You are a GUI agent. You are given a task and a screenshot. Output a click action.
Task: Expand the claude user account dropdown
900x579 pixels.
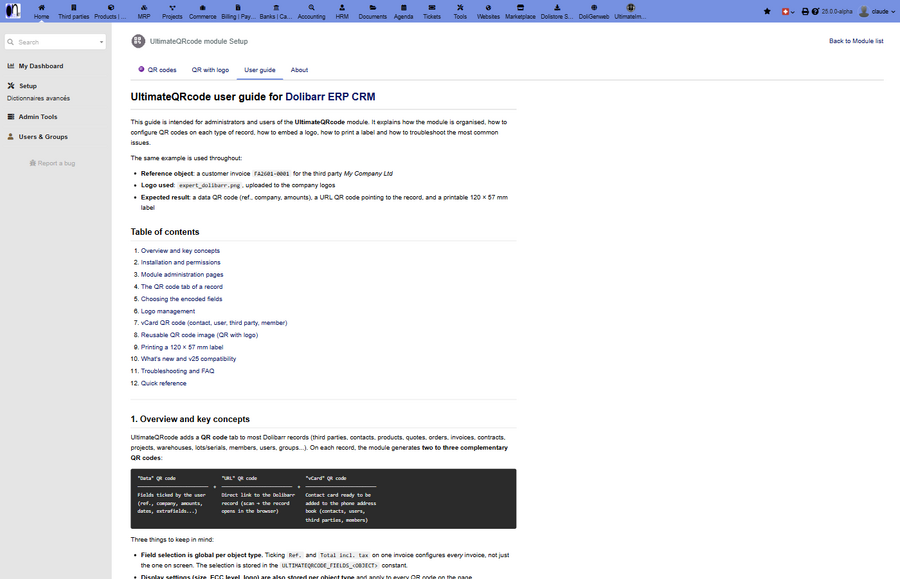878,11
